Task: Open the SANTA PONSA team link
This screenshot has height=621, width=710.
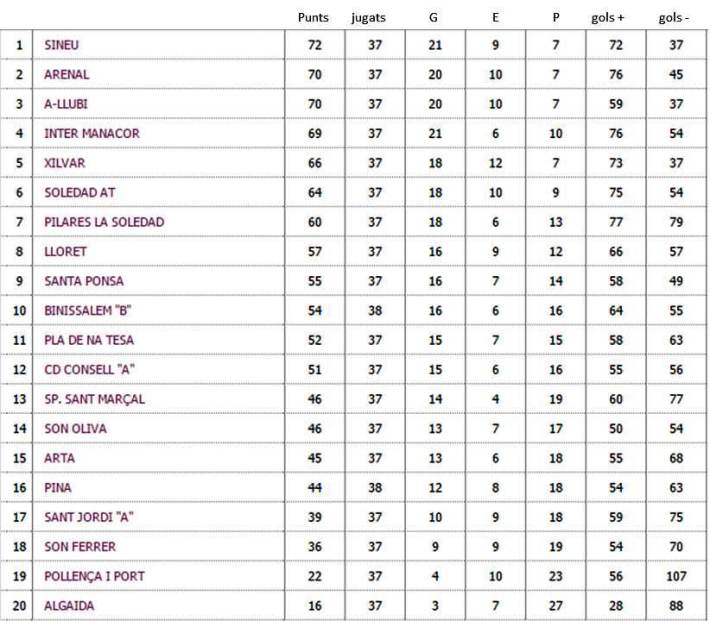Action: 84,281
